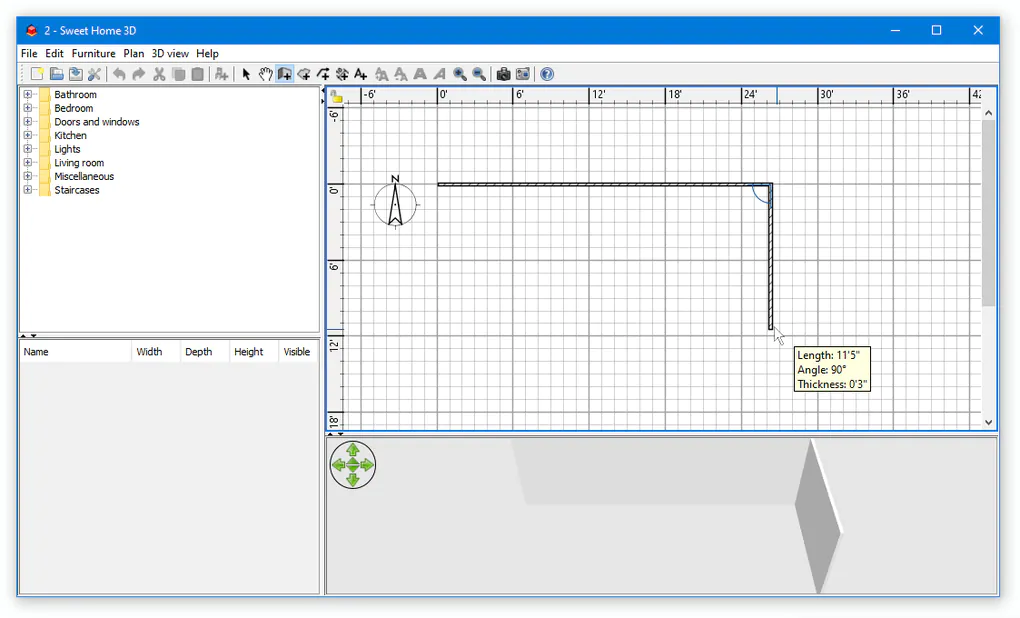1020x618 pixels.
Task: Click the compass rose on the plan
Action: click(x=395, y=202)
